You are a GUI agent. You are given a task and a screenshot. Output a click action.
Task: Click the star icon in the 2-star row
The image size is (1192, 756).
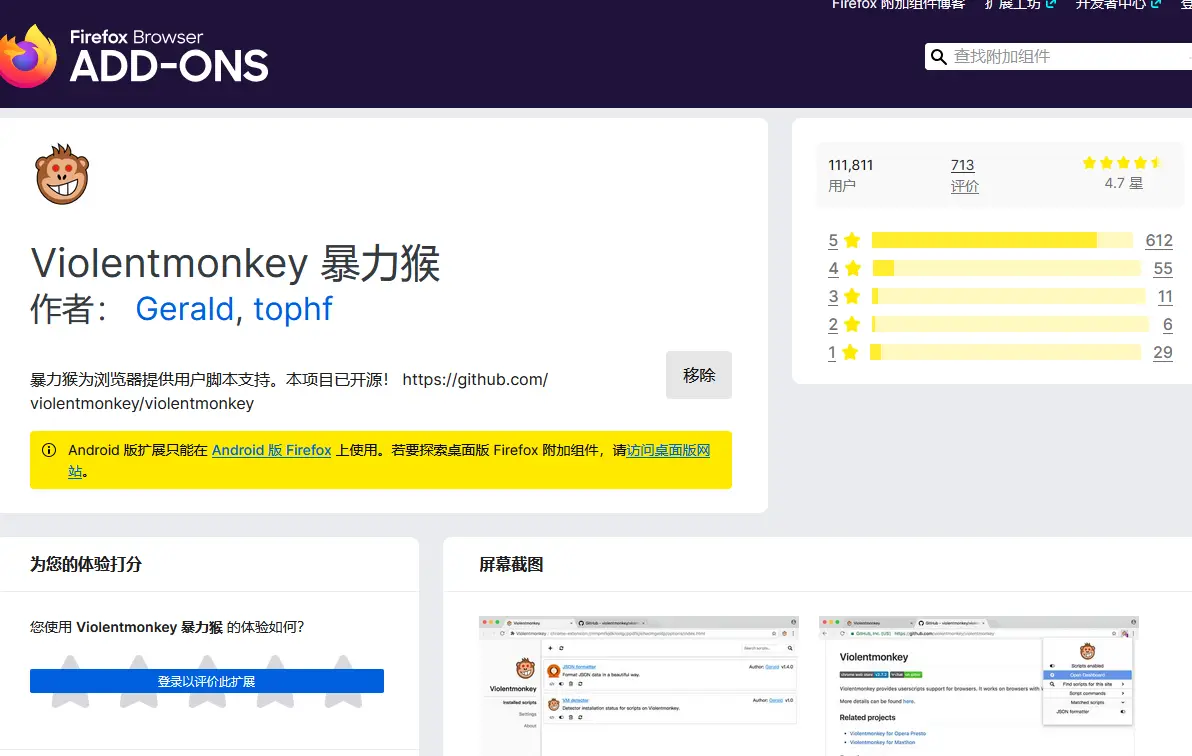click(x=852, y=325)
